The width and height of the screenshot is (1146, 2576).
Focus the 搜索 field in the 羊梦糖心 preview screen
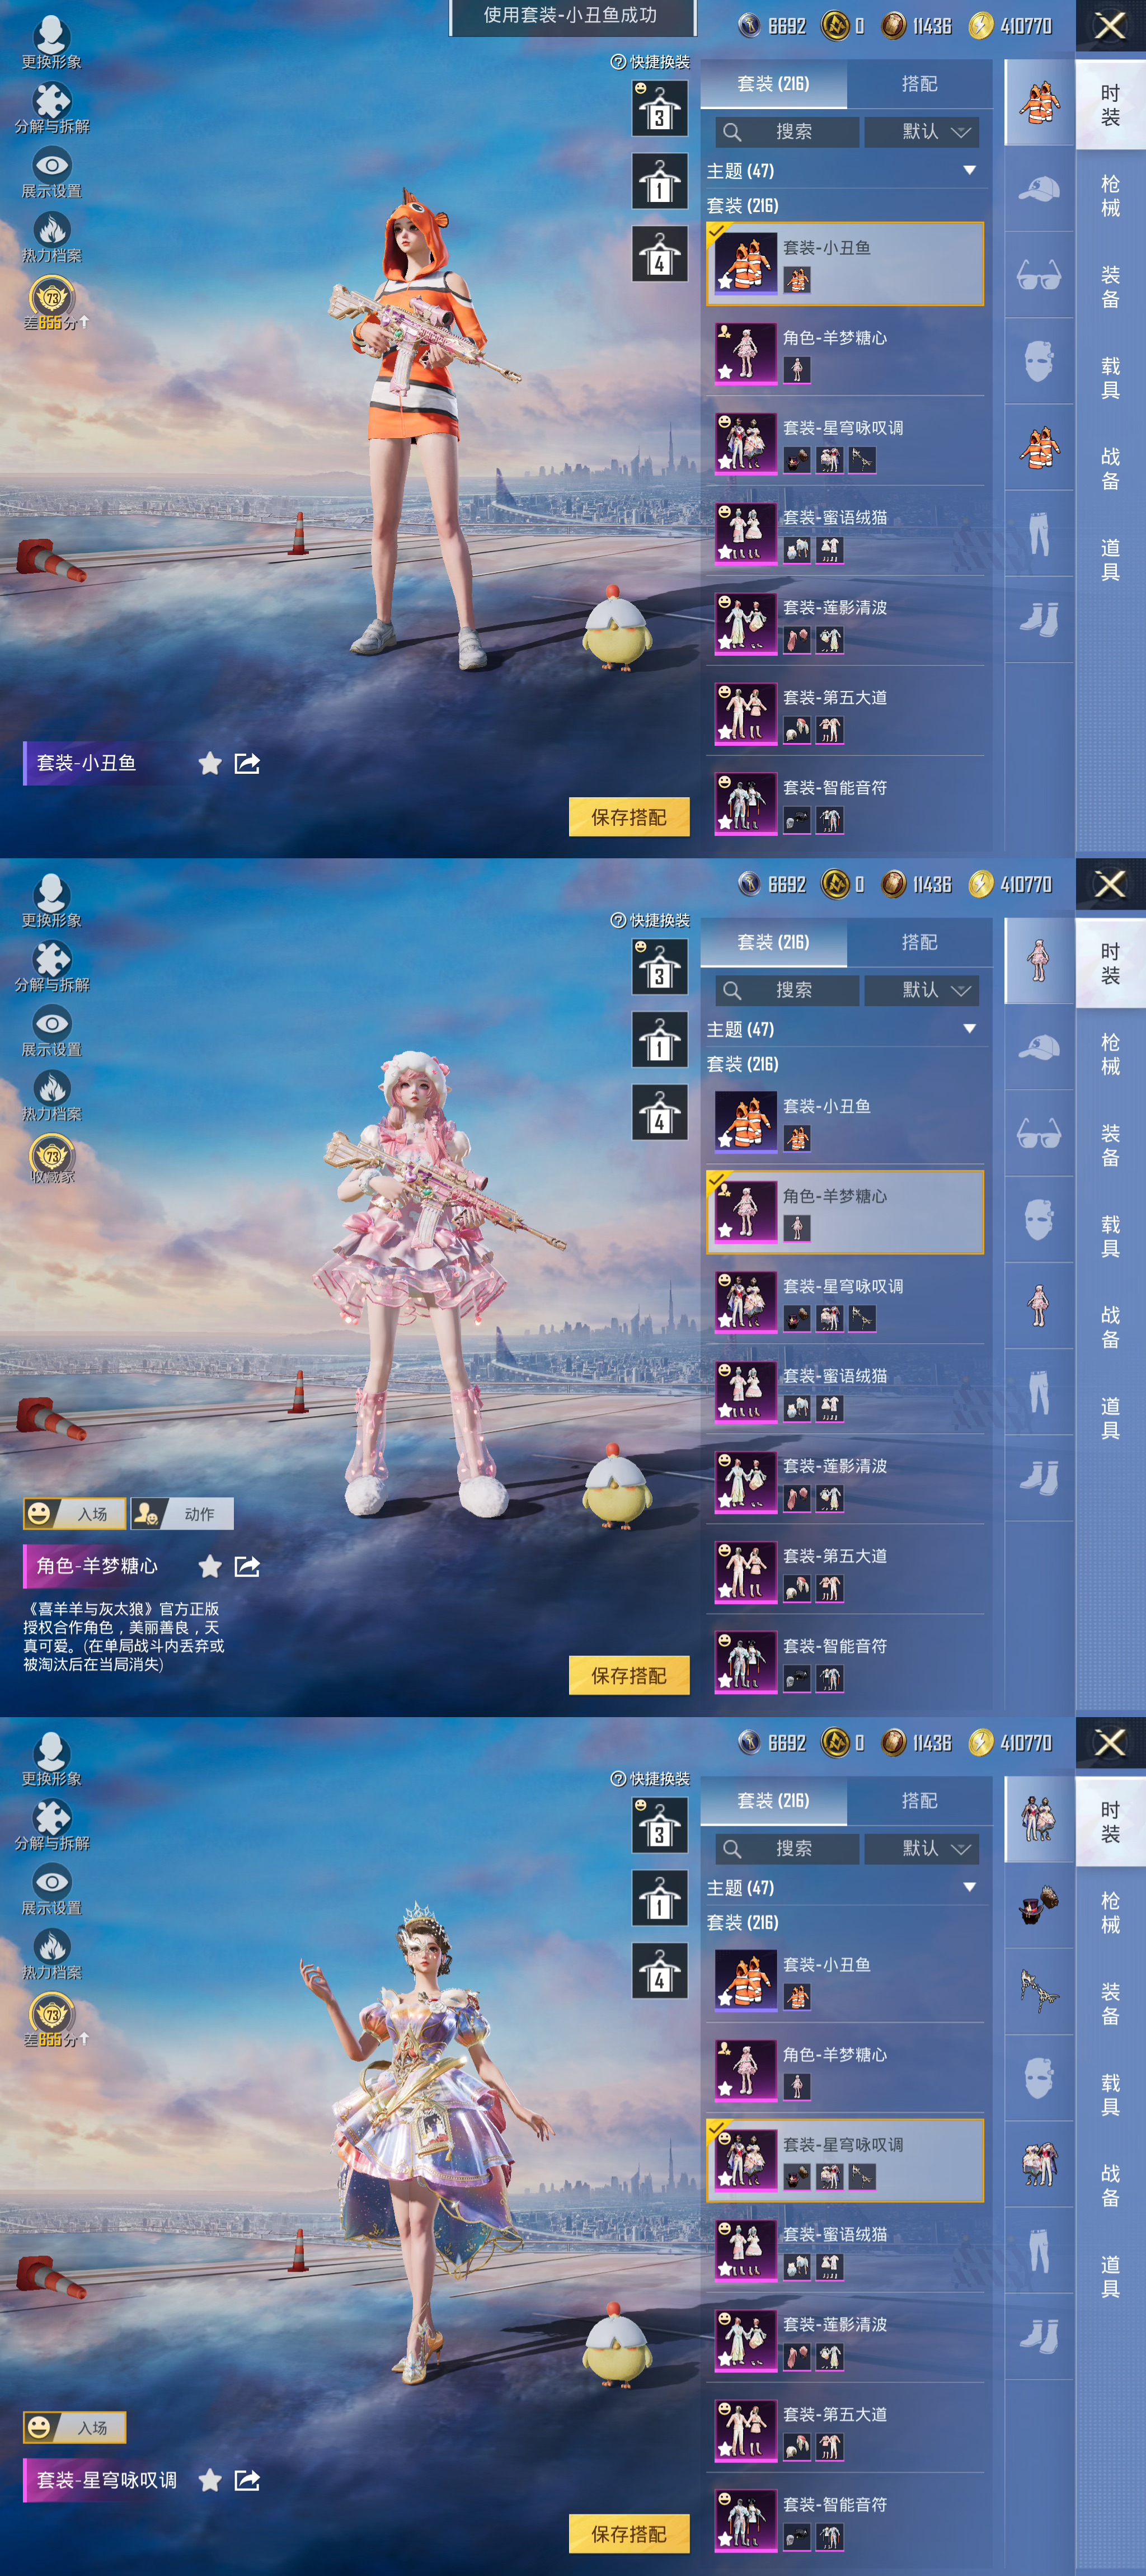pyautogui.click(x=787, y=990)
